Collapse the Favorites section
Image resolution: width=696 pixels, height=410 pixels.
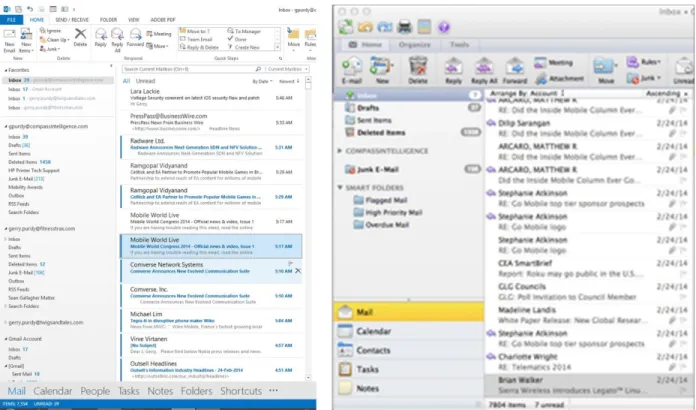pyautogui.click(x=6, y=70)
